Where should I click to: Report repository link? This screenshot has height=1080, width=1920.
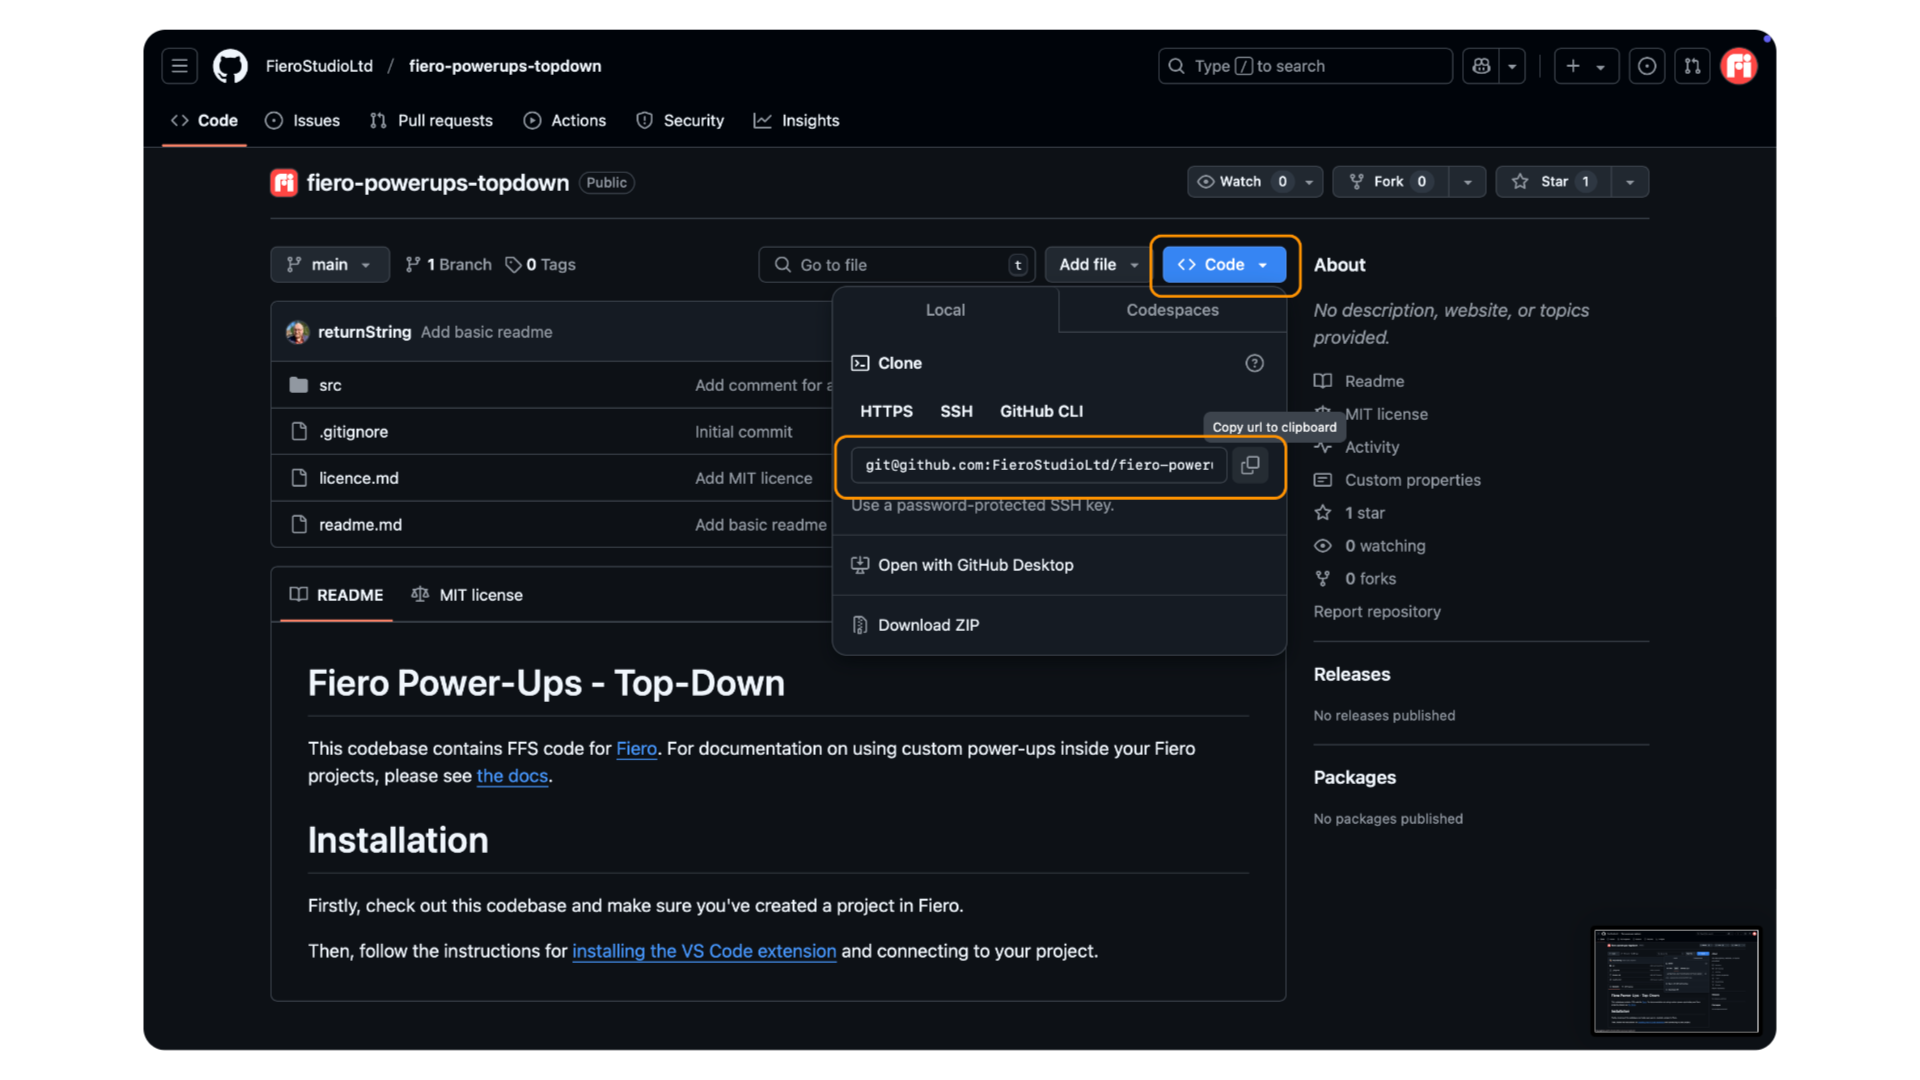click(x=1377, y=612)
